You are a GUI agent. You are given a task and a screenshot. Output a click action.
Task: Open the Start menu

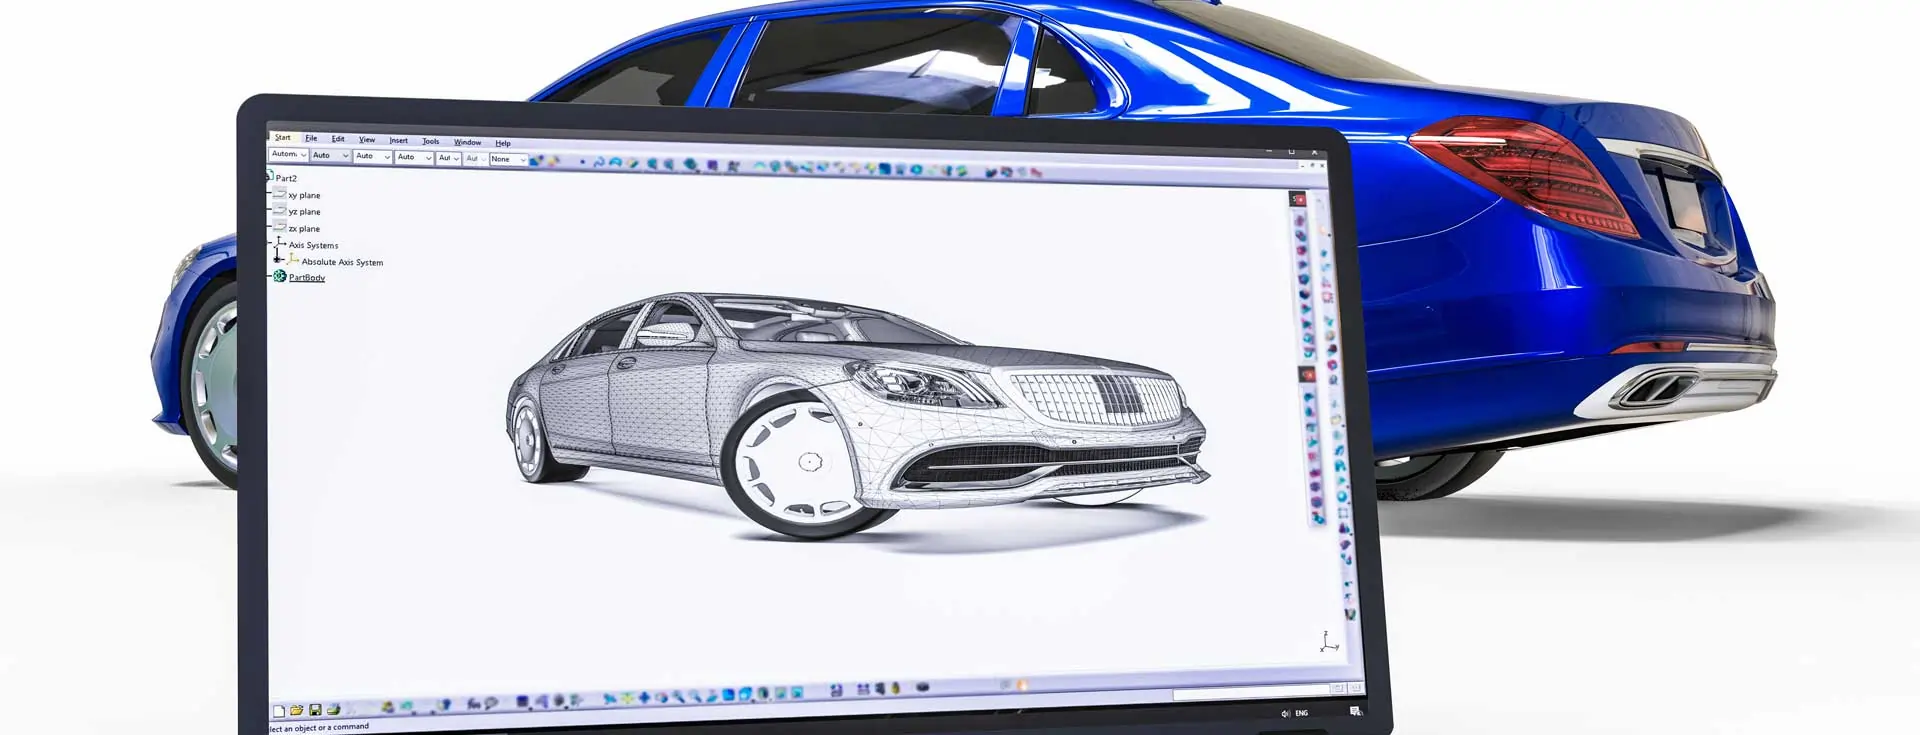283,137
